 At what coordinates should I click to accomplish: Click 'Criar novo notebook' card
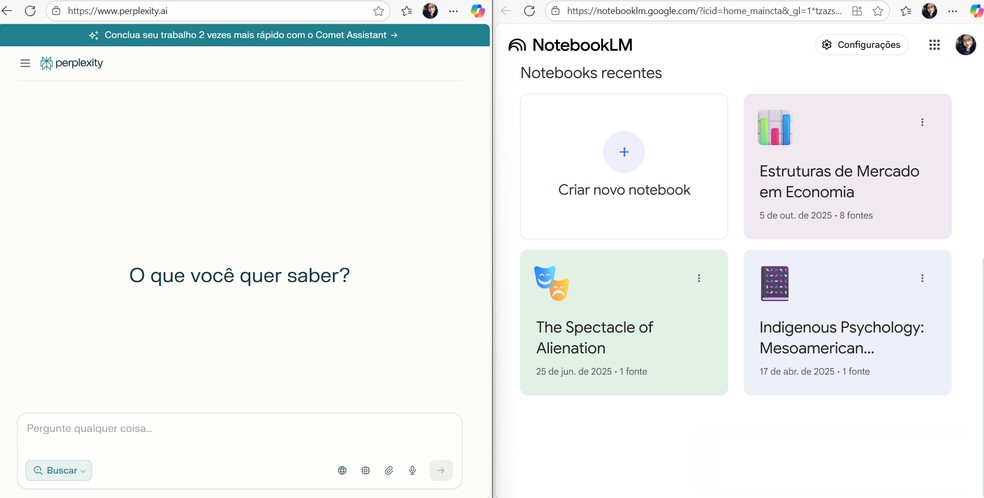pos(624,167)
